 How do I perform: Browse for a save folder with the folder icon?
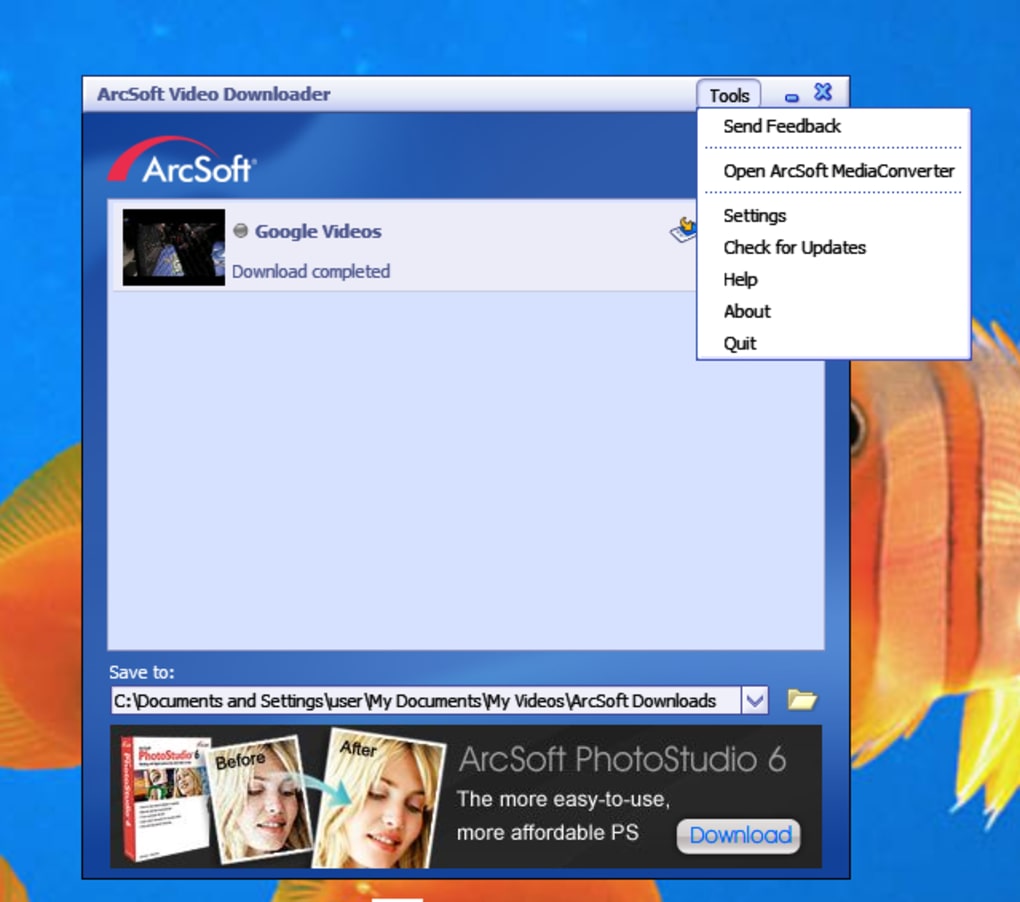(x=802, y=700)
